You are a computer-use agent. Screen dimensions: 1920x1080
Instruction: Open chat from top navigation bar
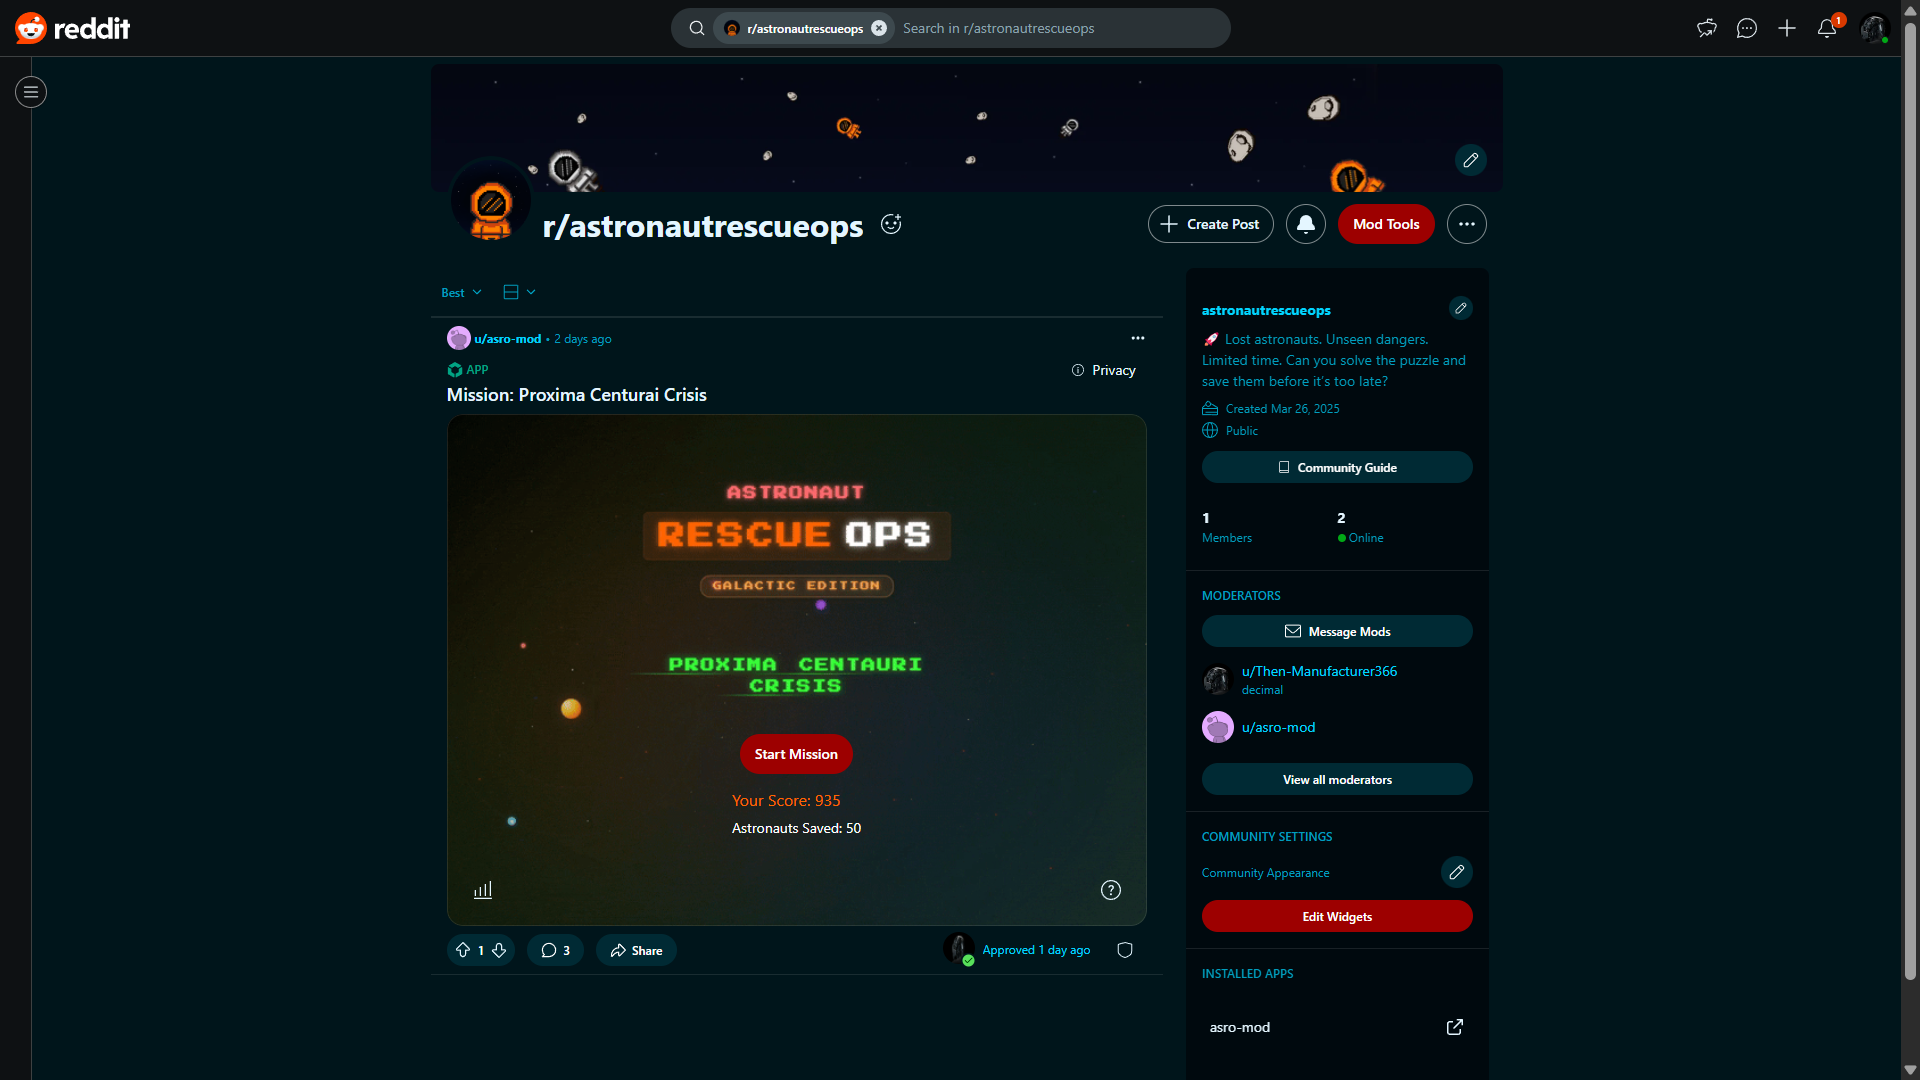[1746, 28]
